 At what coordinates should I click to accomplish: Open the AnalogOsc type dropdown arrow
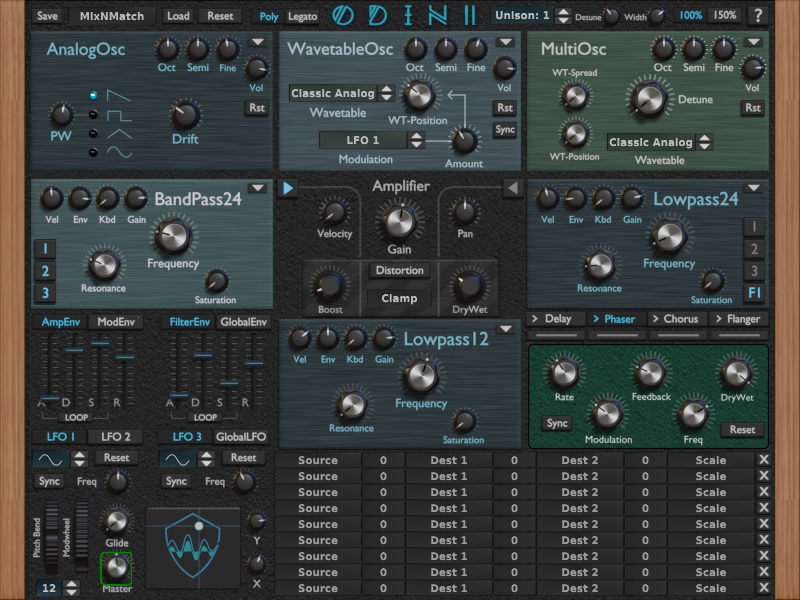[x=258, y=42]
